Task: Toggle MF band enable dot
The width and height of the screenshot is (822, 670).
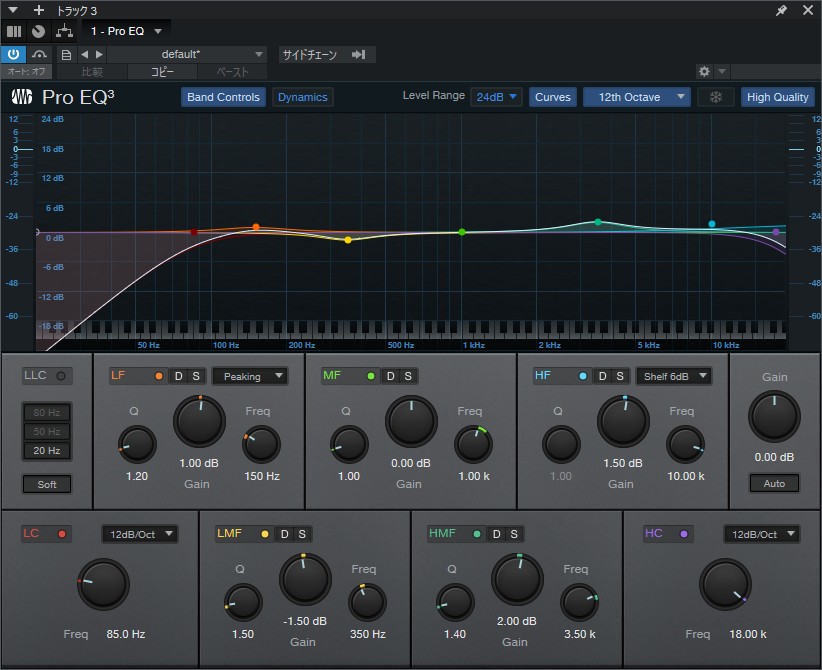Action: tap(371, 376)
